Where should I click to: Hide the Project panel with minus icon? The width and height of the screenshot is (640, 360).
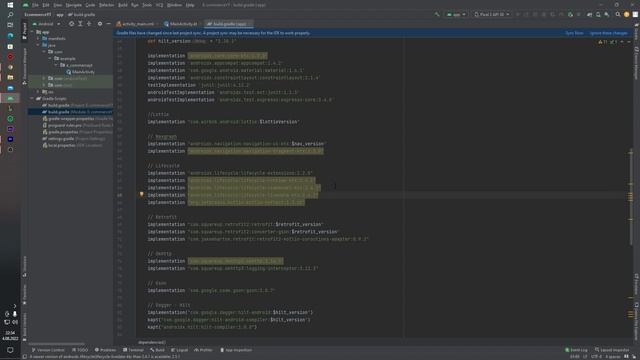click(x=108, y=24)
